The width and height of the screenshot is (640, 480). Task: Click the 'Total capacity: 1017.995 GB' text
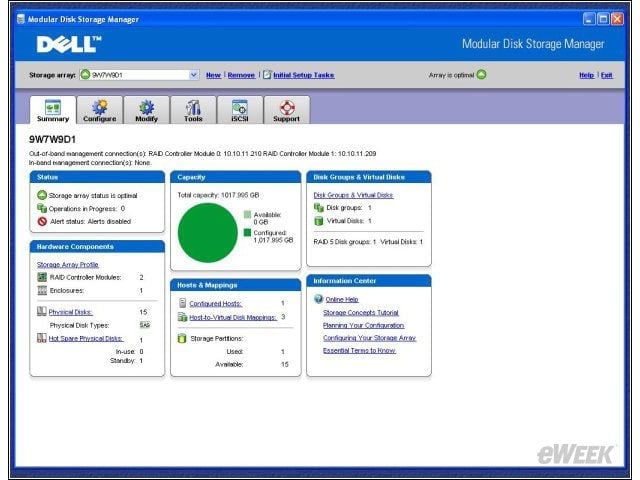pos(218,195)
